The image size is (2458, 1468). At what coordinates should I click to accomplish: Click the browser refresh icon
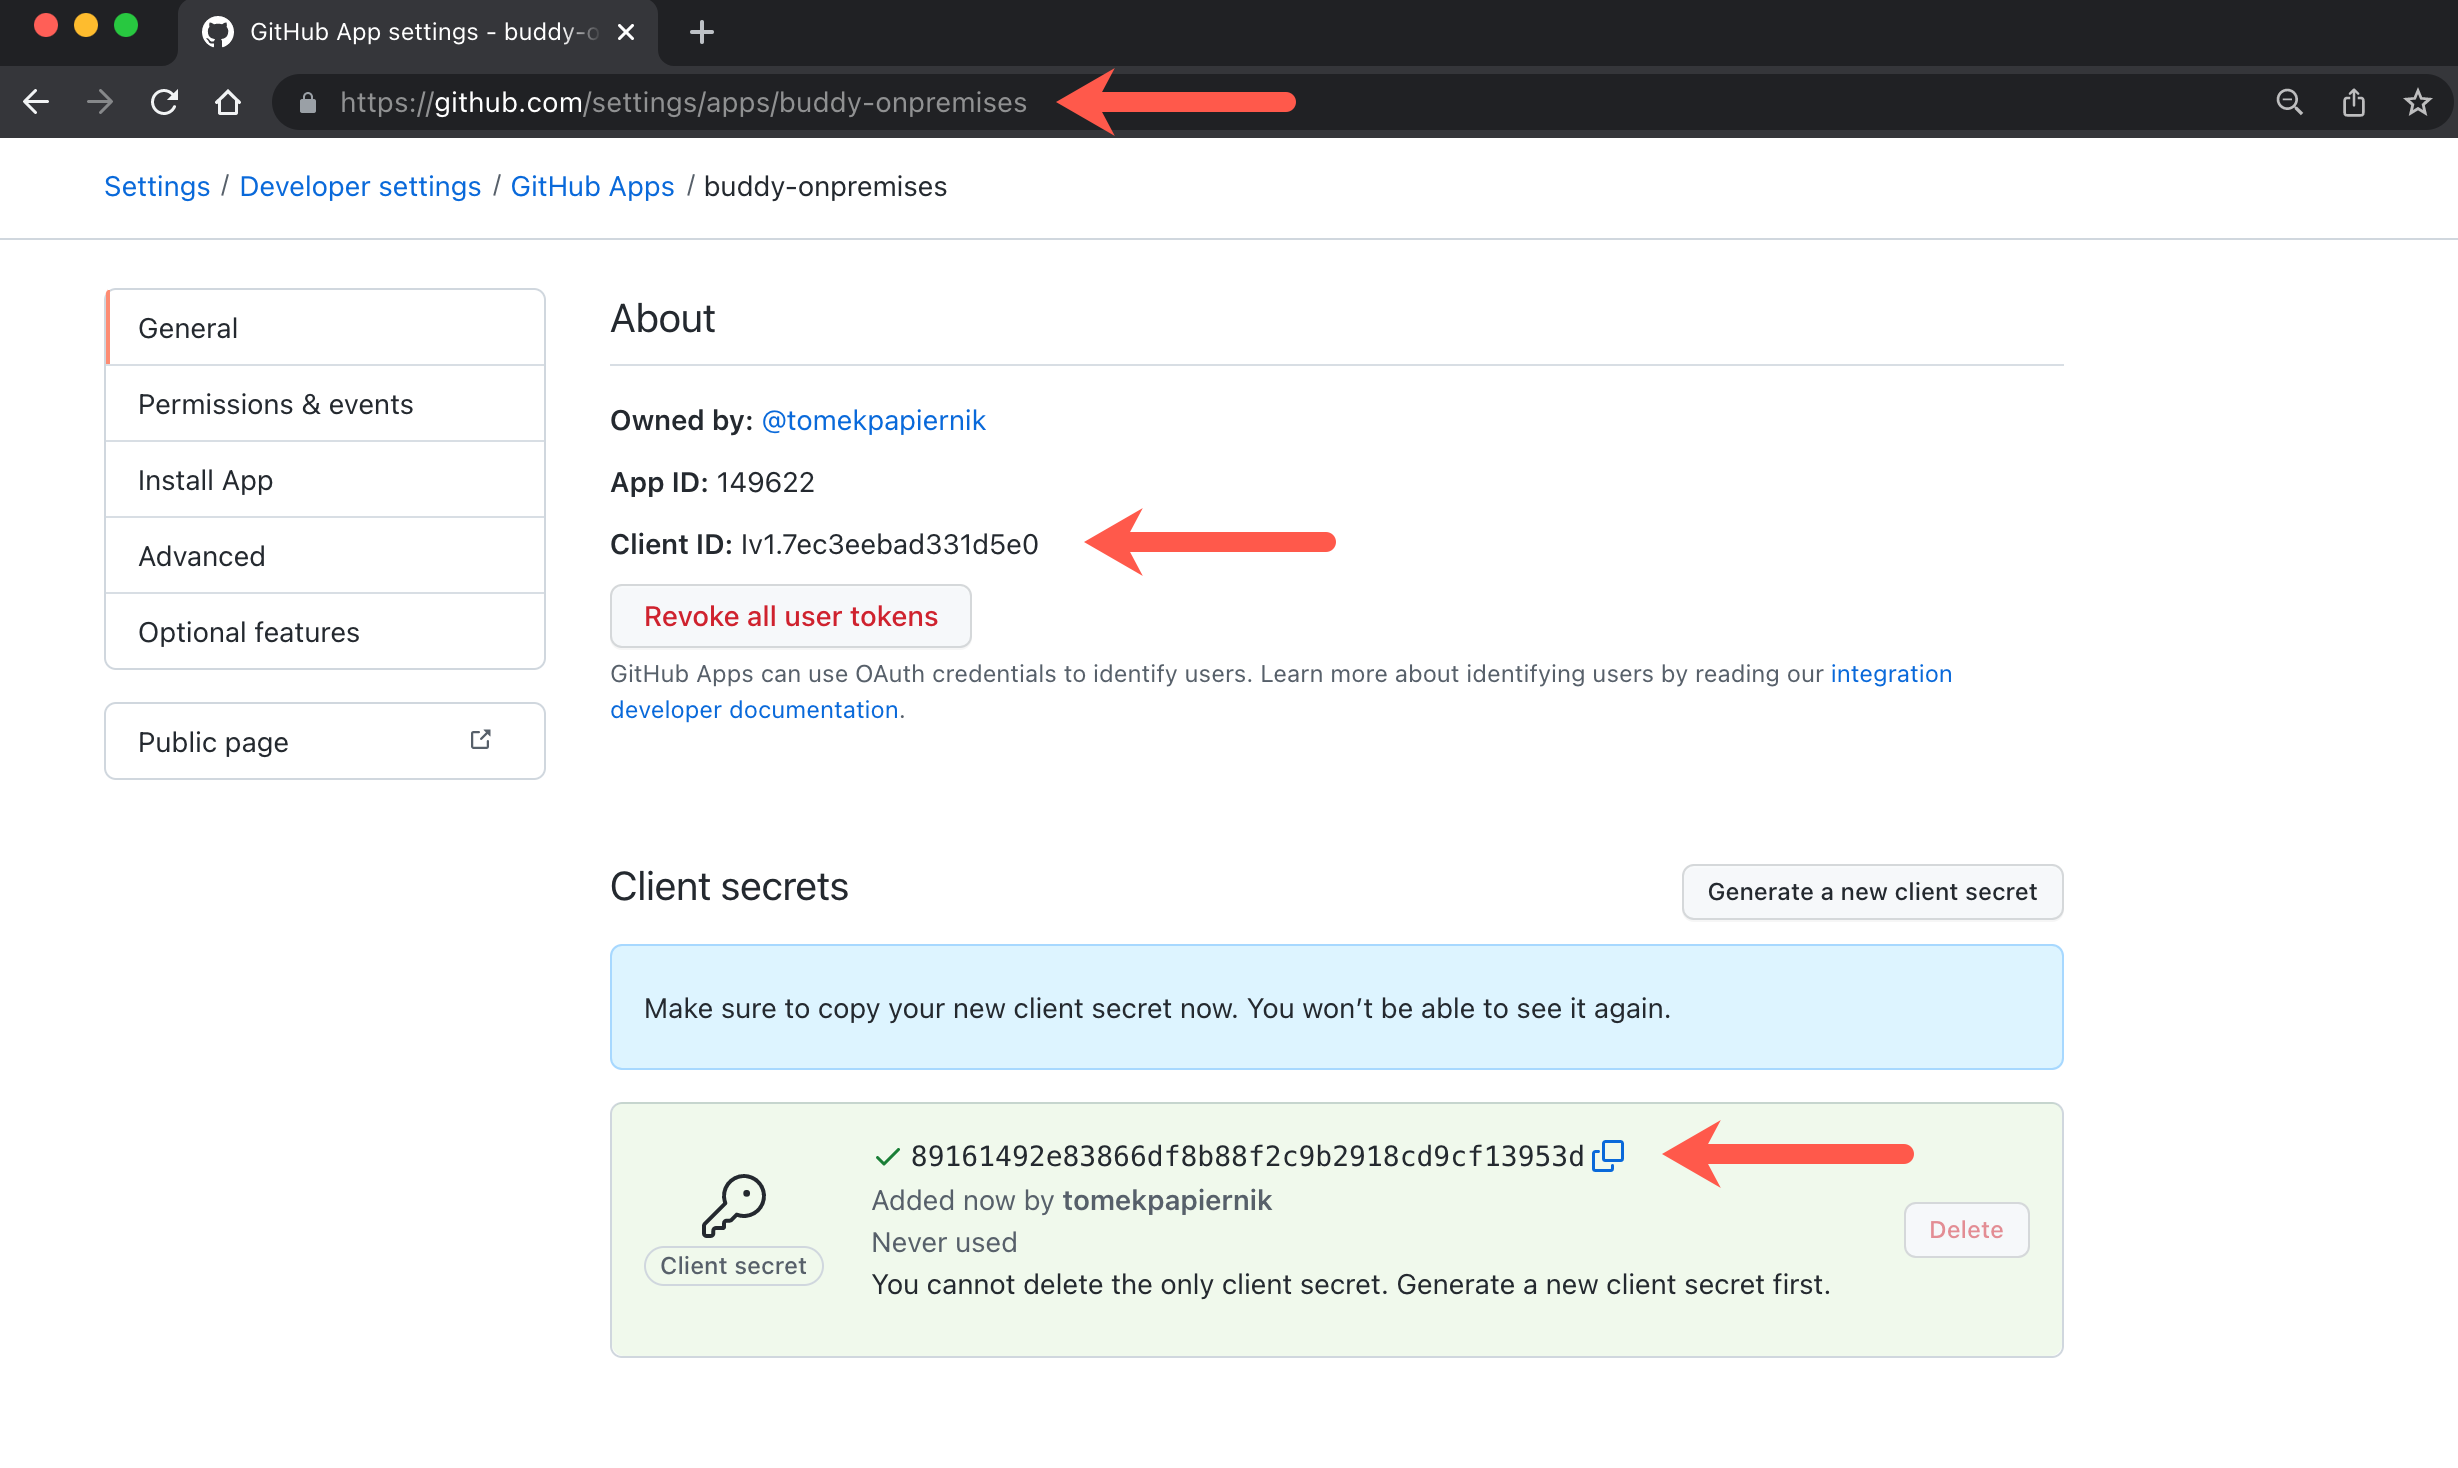point(162,101)
